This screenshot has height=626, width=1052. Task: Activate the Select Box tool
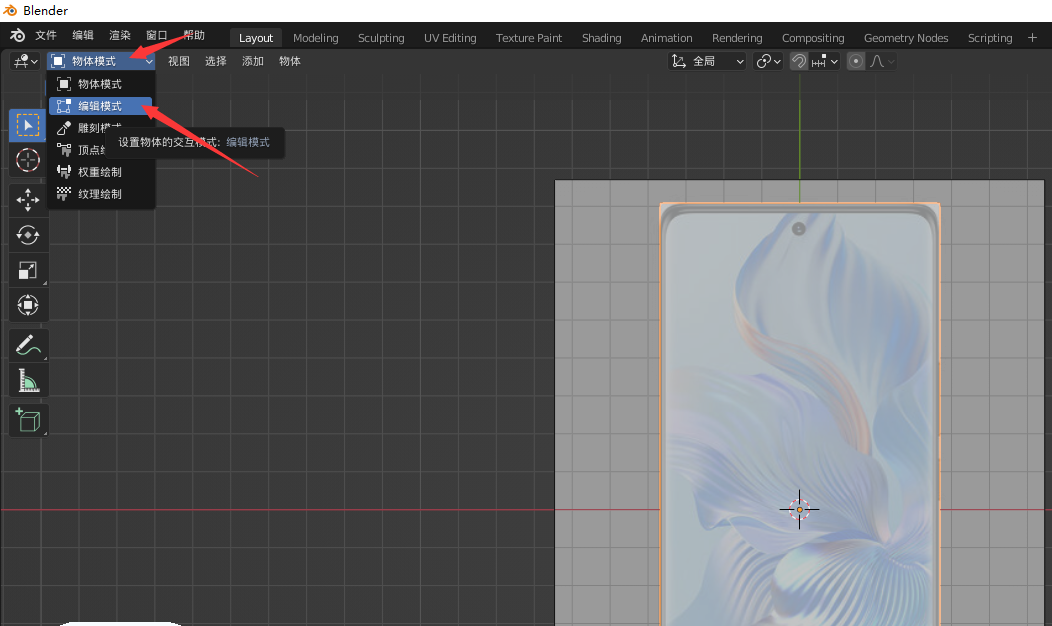(28, 125)
